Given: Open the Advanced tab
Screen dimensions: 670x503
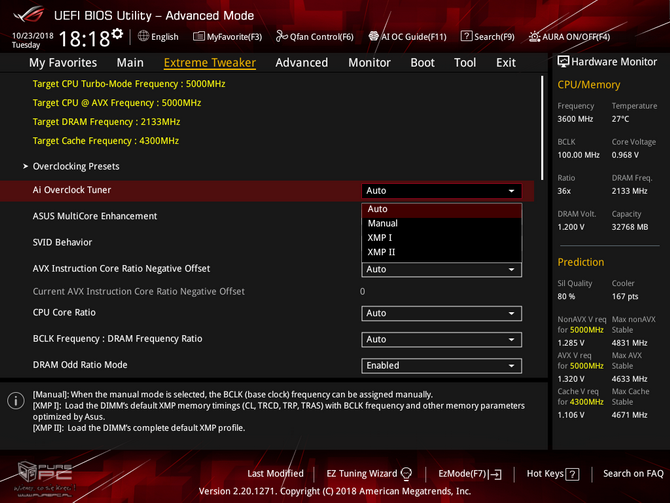Looking at the screenshot, I should pyautogui.click(x=302, y=63).
